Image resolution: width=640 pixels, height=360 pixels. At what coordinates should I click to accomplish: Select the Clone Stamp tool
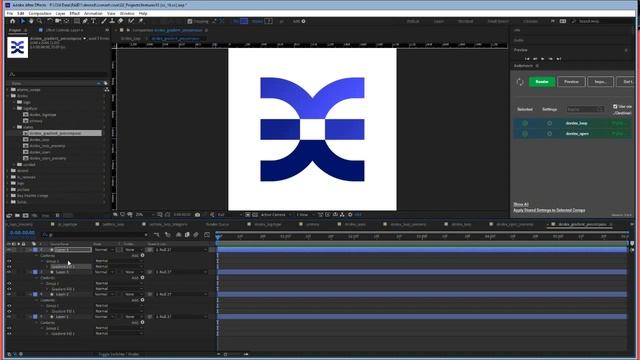pyautogui.click(x=112, y=21)
